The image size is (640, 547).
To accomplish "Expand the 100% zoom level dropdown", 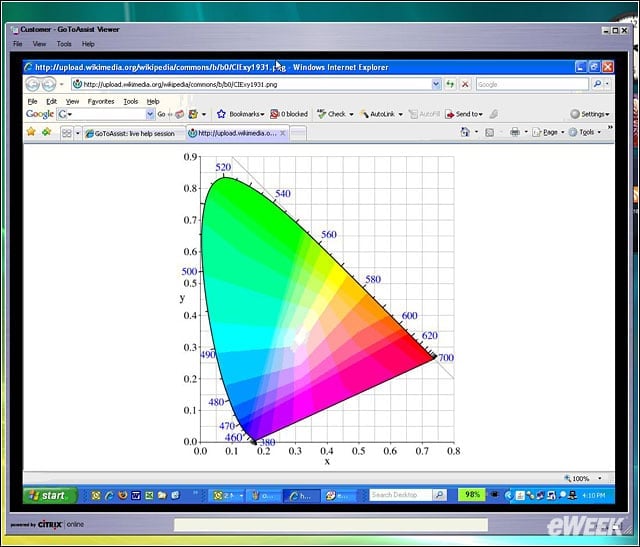I will click(600, 478).
